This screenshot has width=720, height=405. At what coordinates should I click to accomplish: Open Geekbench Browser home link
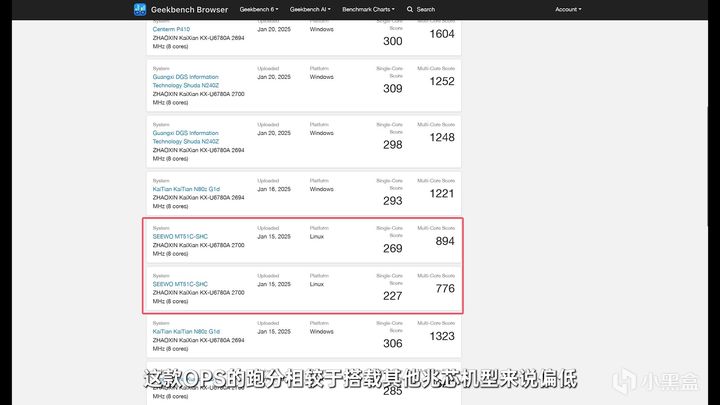[x=189, y=10]
